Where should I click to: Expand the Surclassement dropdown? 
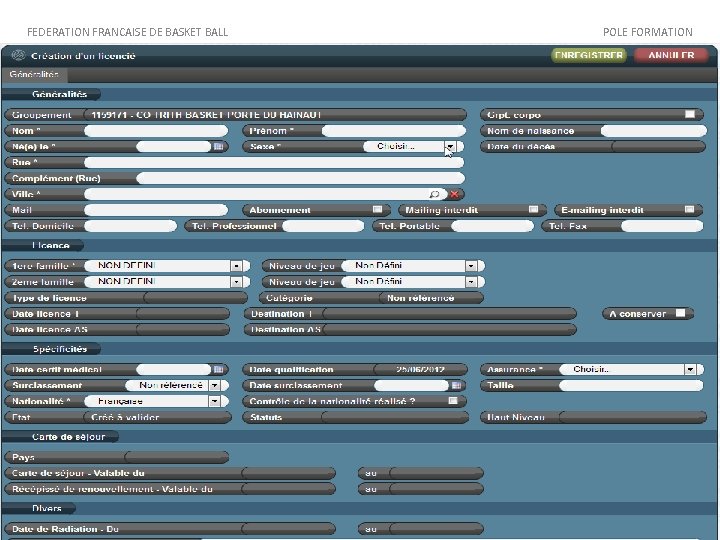(214, 385)
